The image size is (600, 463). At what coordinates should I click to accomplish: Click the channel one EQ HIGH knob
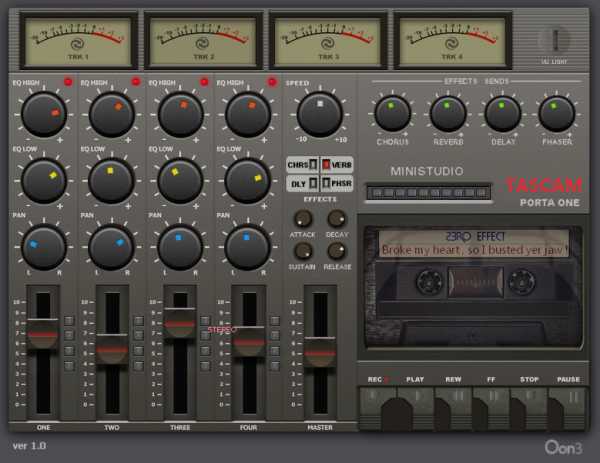(44, 114)
